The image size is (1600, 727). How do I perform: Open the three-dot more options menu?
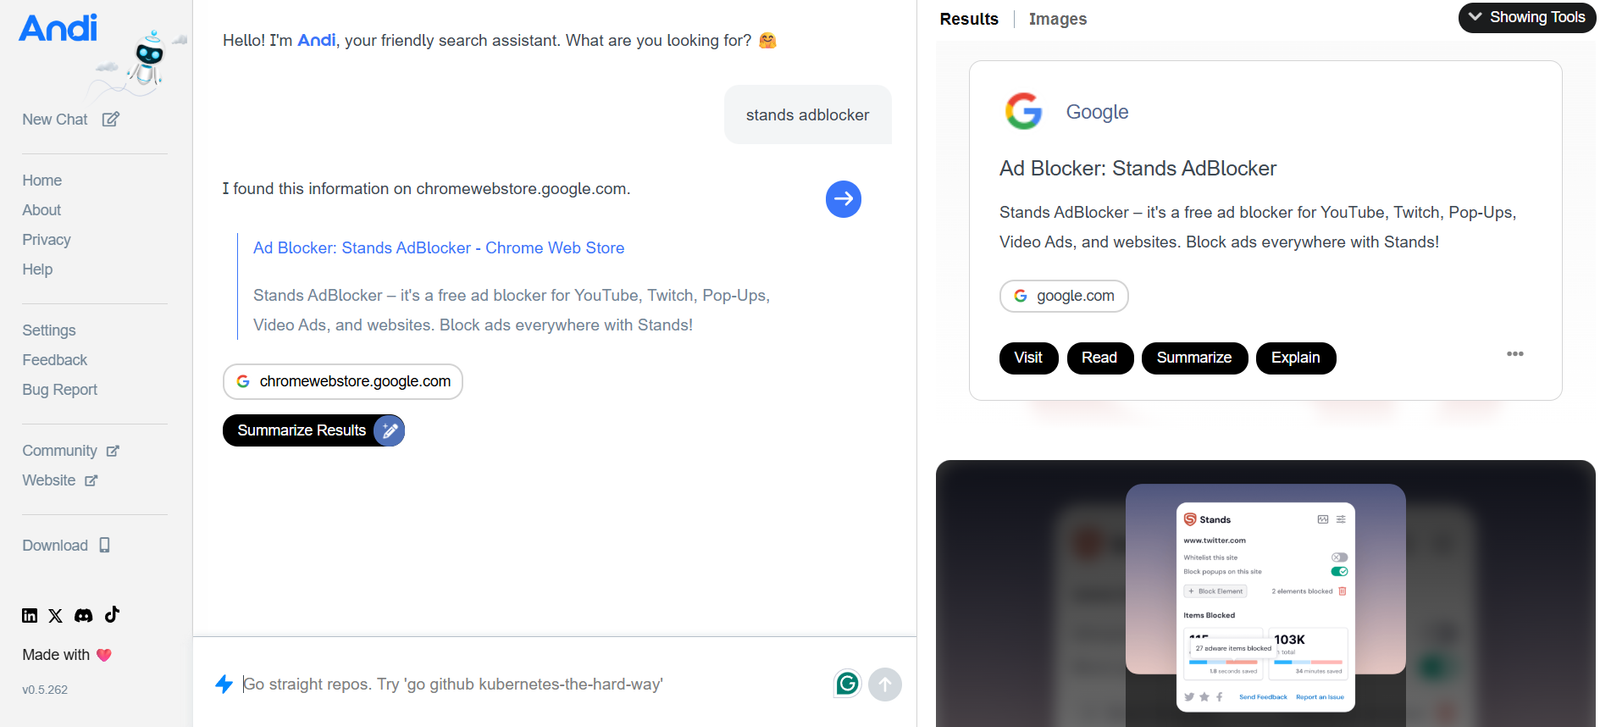pos(1515,354)
